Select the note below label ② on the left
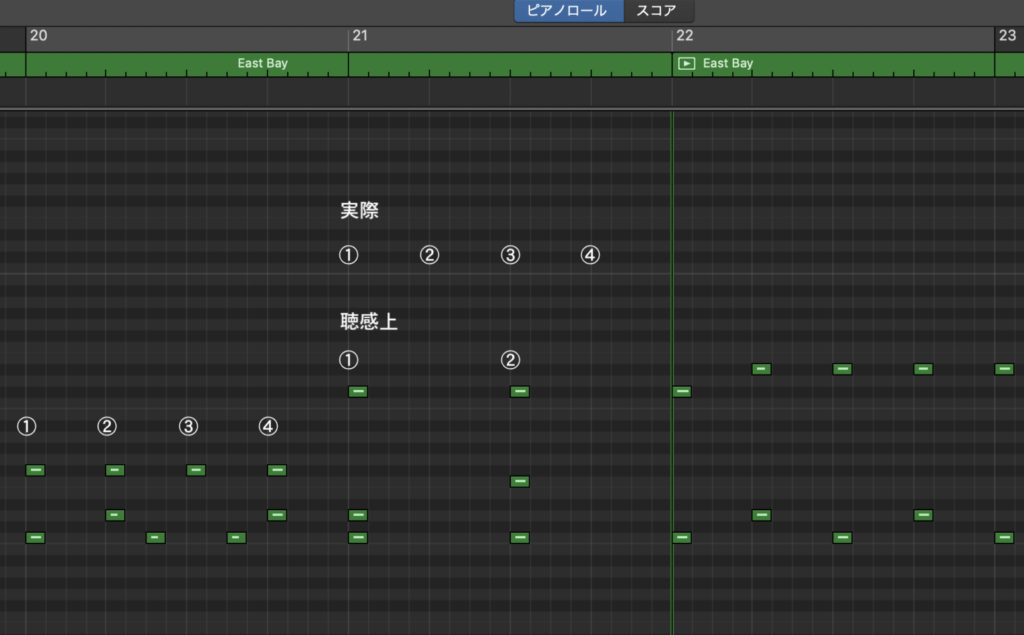Screen dimensions: 1024x635 pos(114,470)
